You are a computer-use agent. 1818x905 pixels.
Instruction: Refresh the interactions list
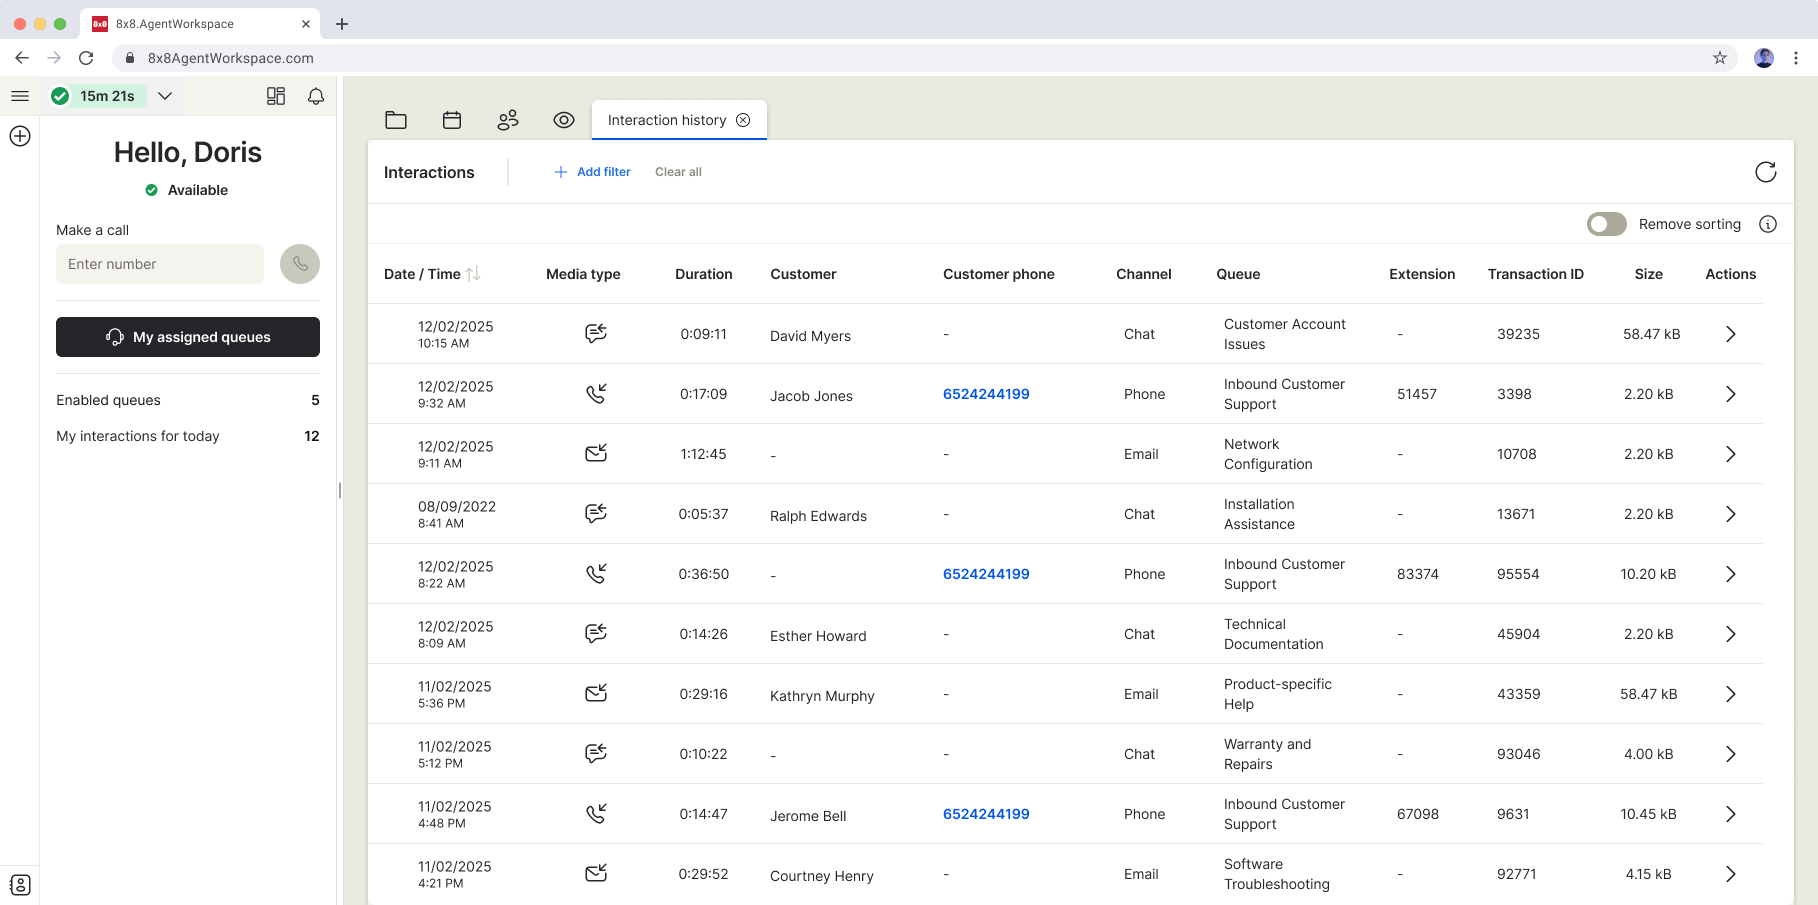(1765, 172)
